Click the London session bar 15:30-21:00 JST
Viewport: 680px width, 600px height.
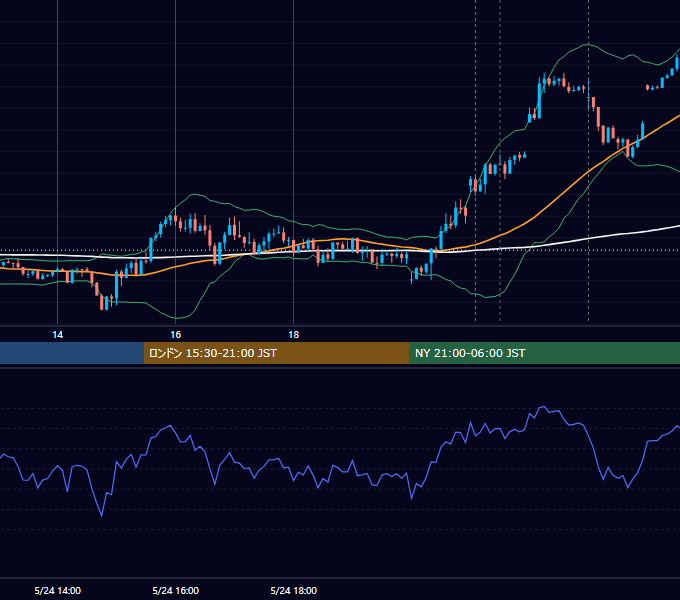click(x=276, y=353)
